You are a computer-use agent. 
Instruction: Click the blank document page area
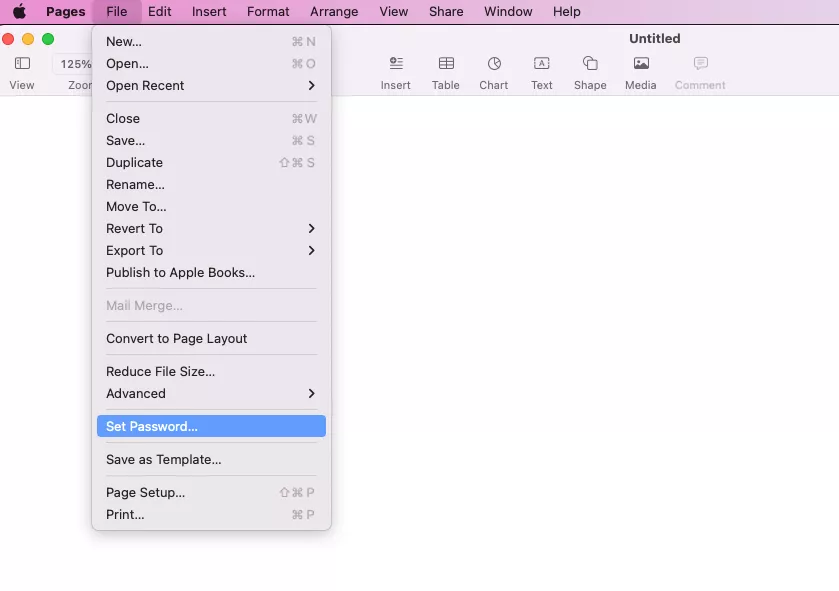(585, 342)
